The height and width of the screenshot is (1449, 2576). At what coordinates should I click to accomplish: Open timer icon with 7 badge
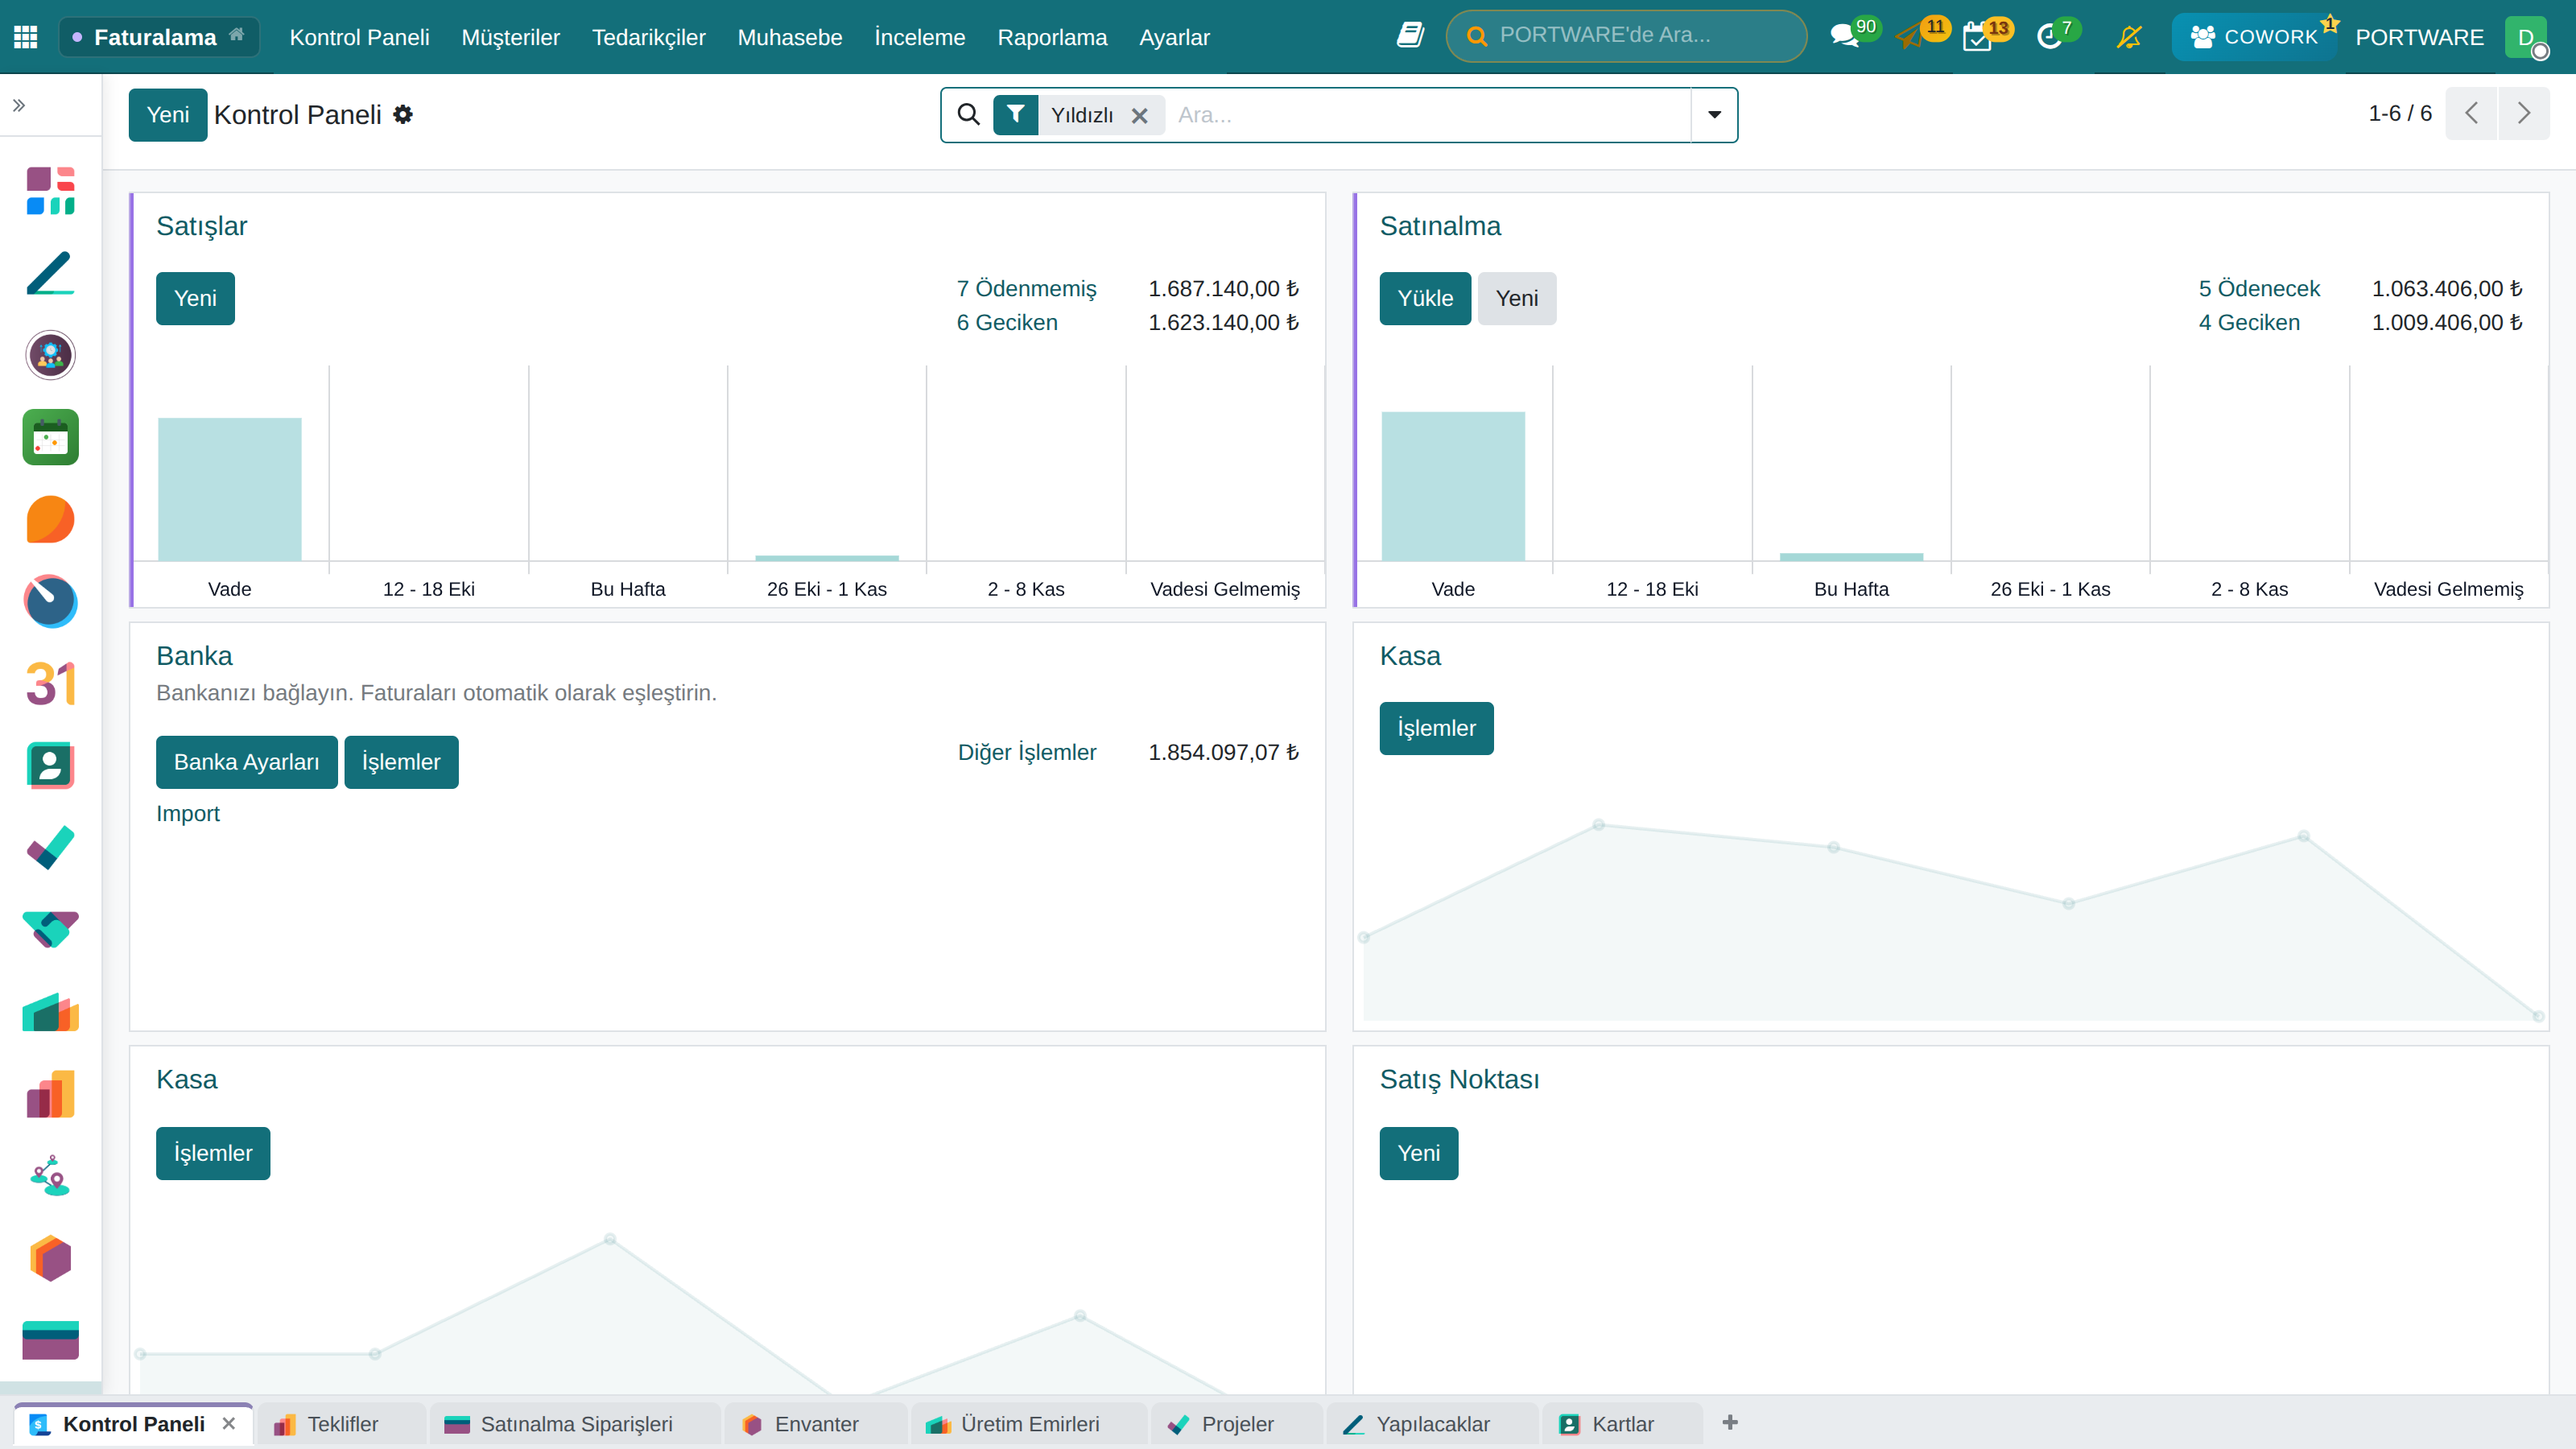[x=2049, y=37]
